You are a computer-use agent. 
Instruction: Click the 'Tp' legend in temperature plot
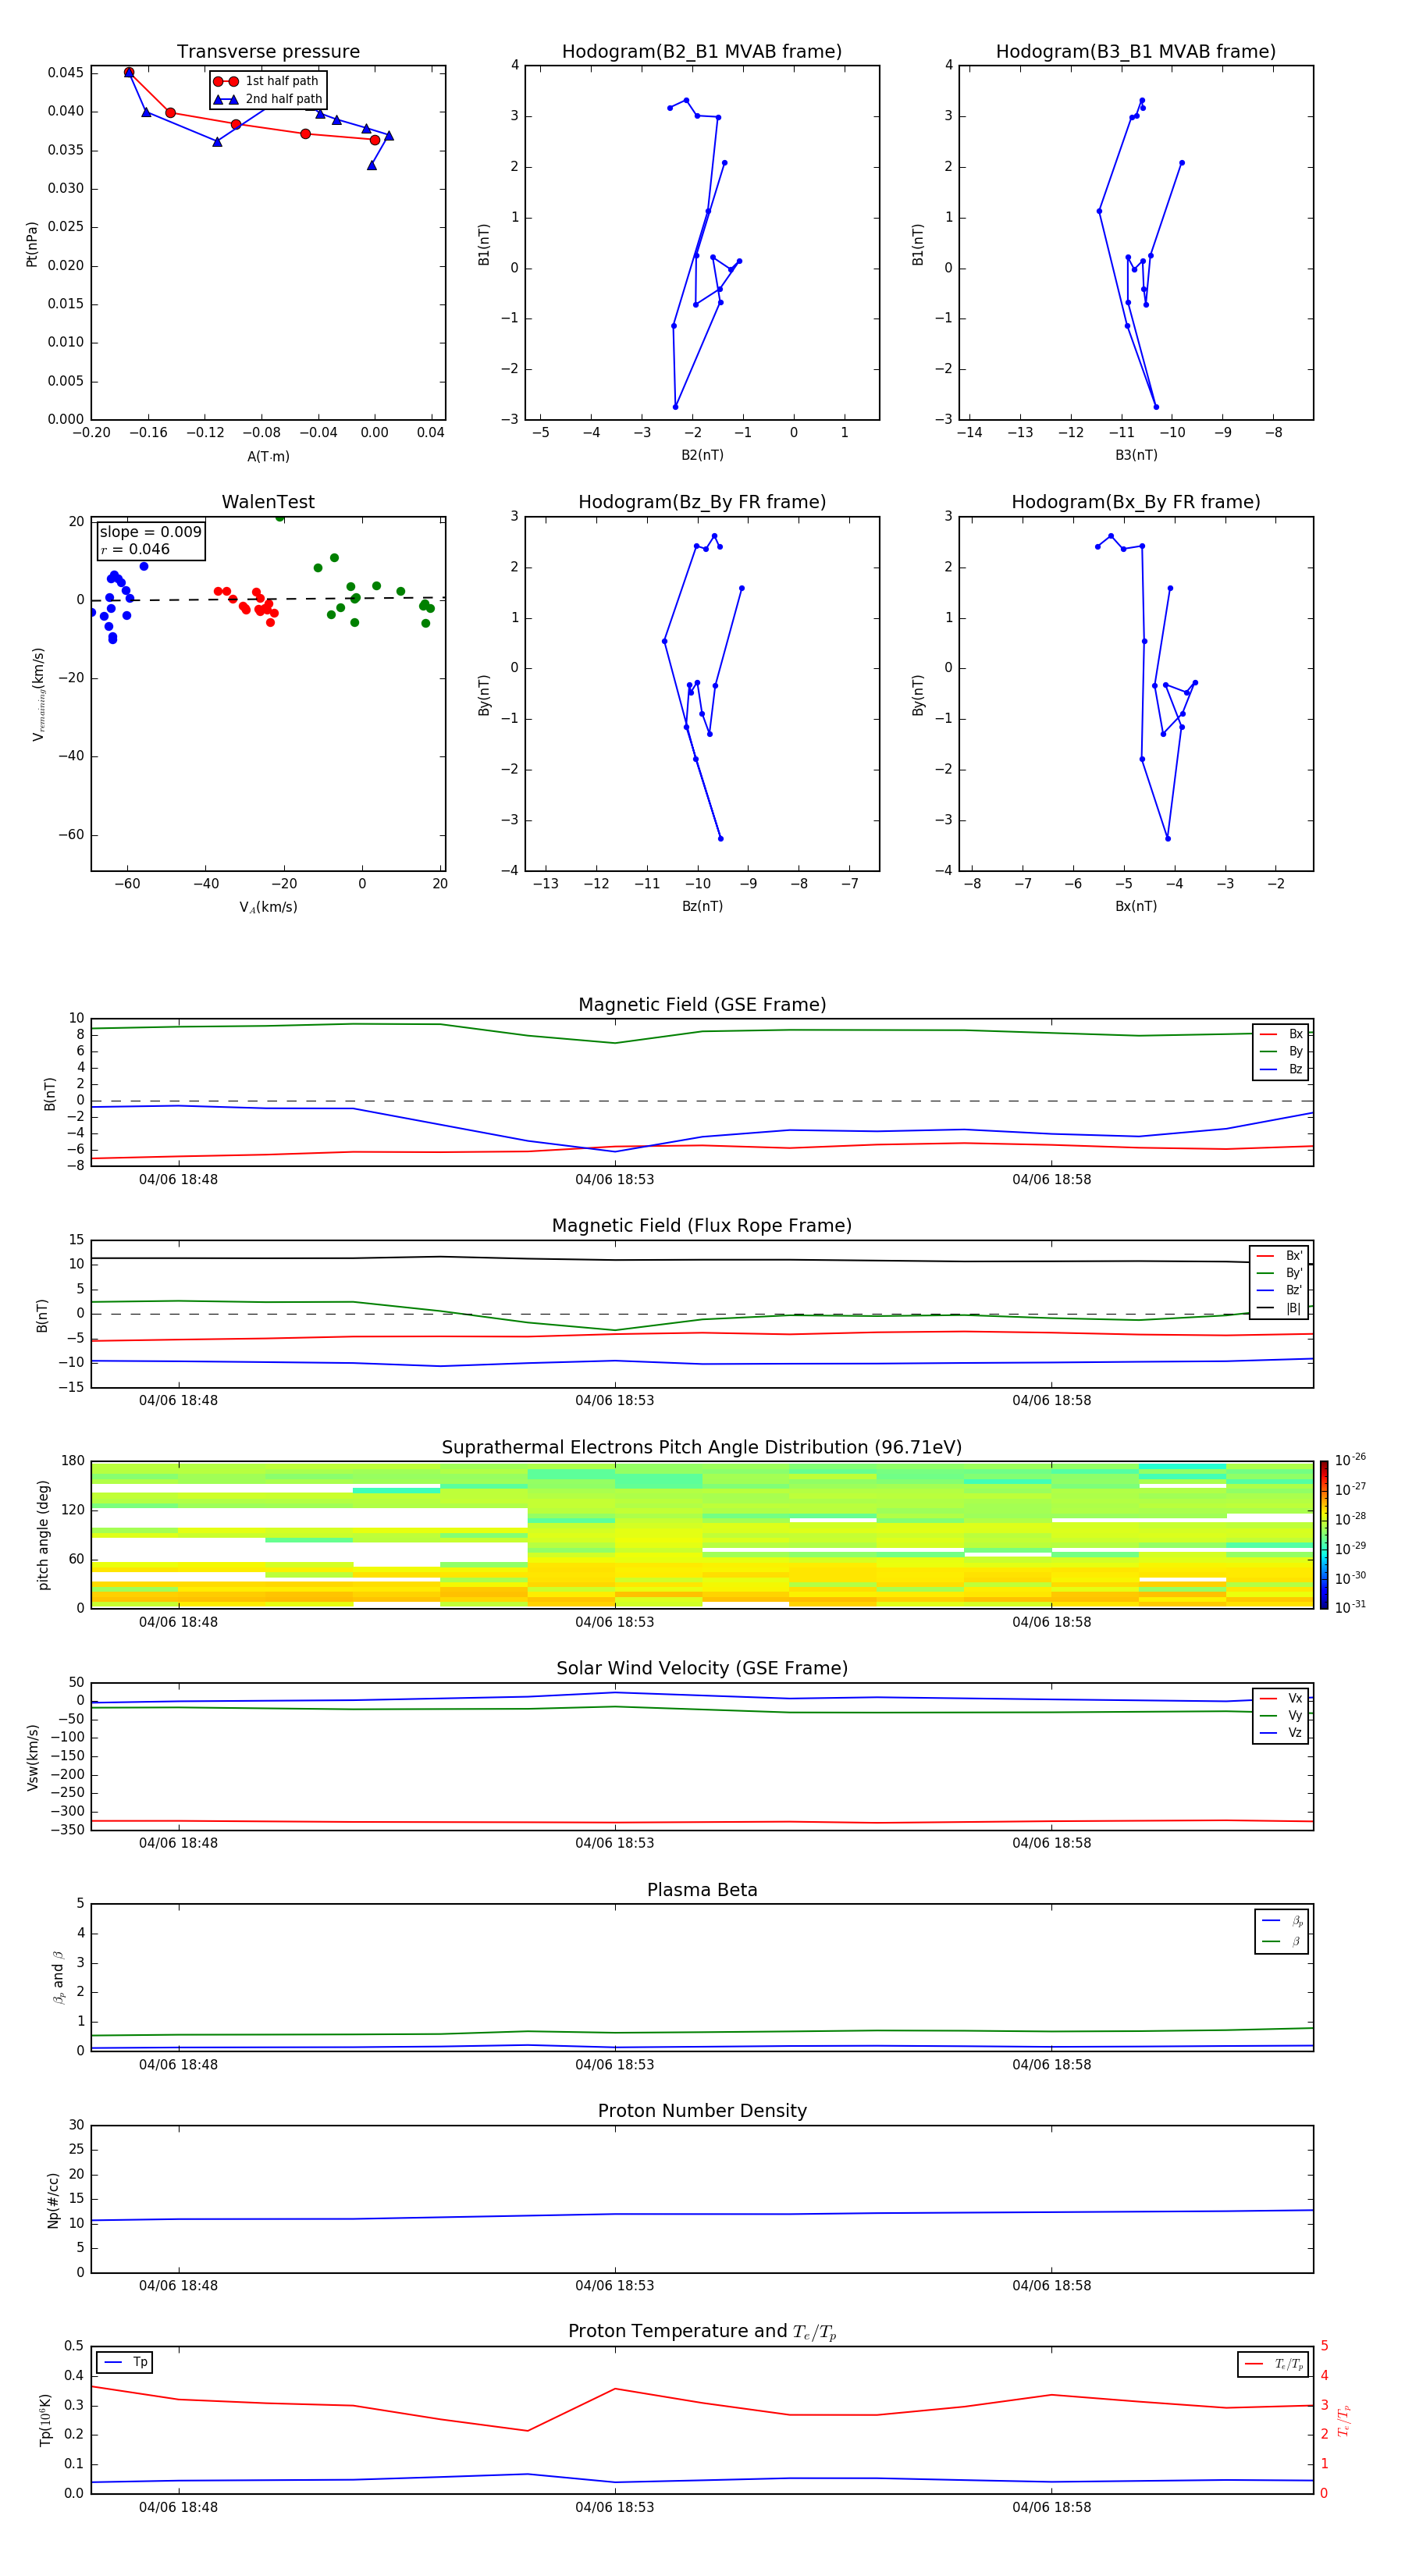(125, 2362)
